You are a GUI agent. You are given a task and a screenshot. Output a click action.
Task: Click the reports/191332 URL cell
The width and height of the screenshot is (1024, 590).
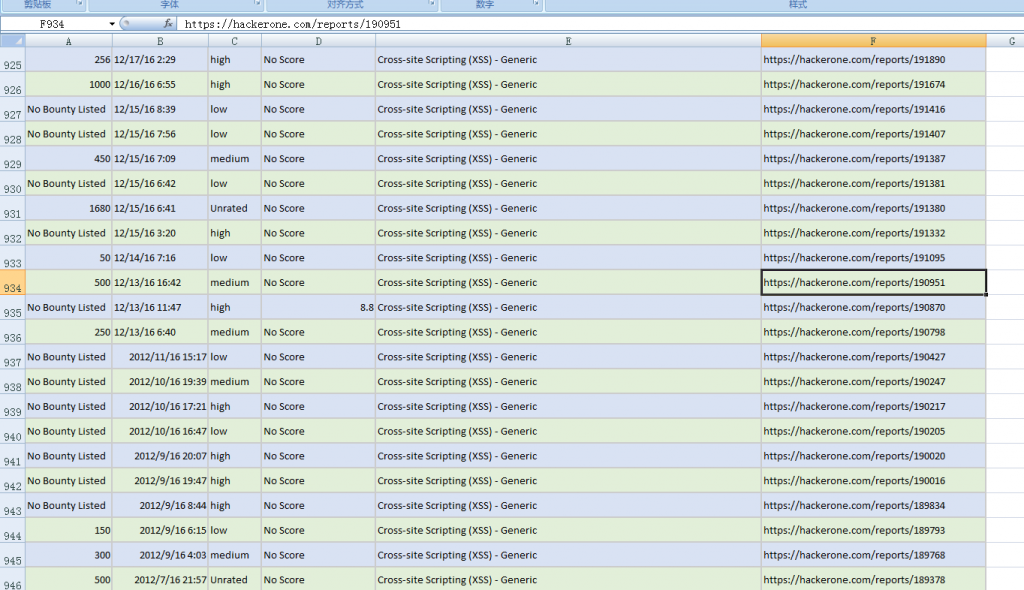click(x=873, y=233)
